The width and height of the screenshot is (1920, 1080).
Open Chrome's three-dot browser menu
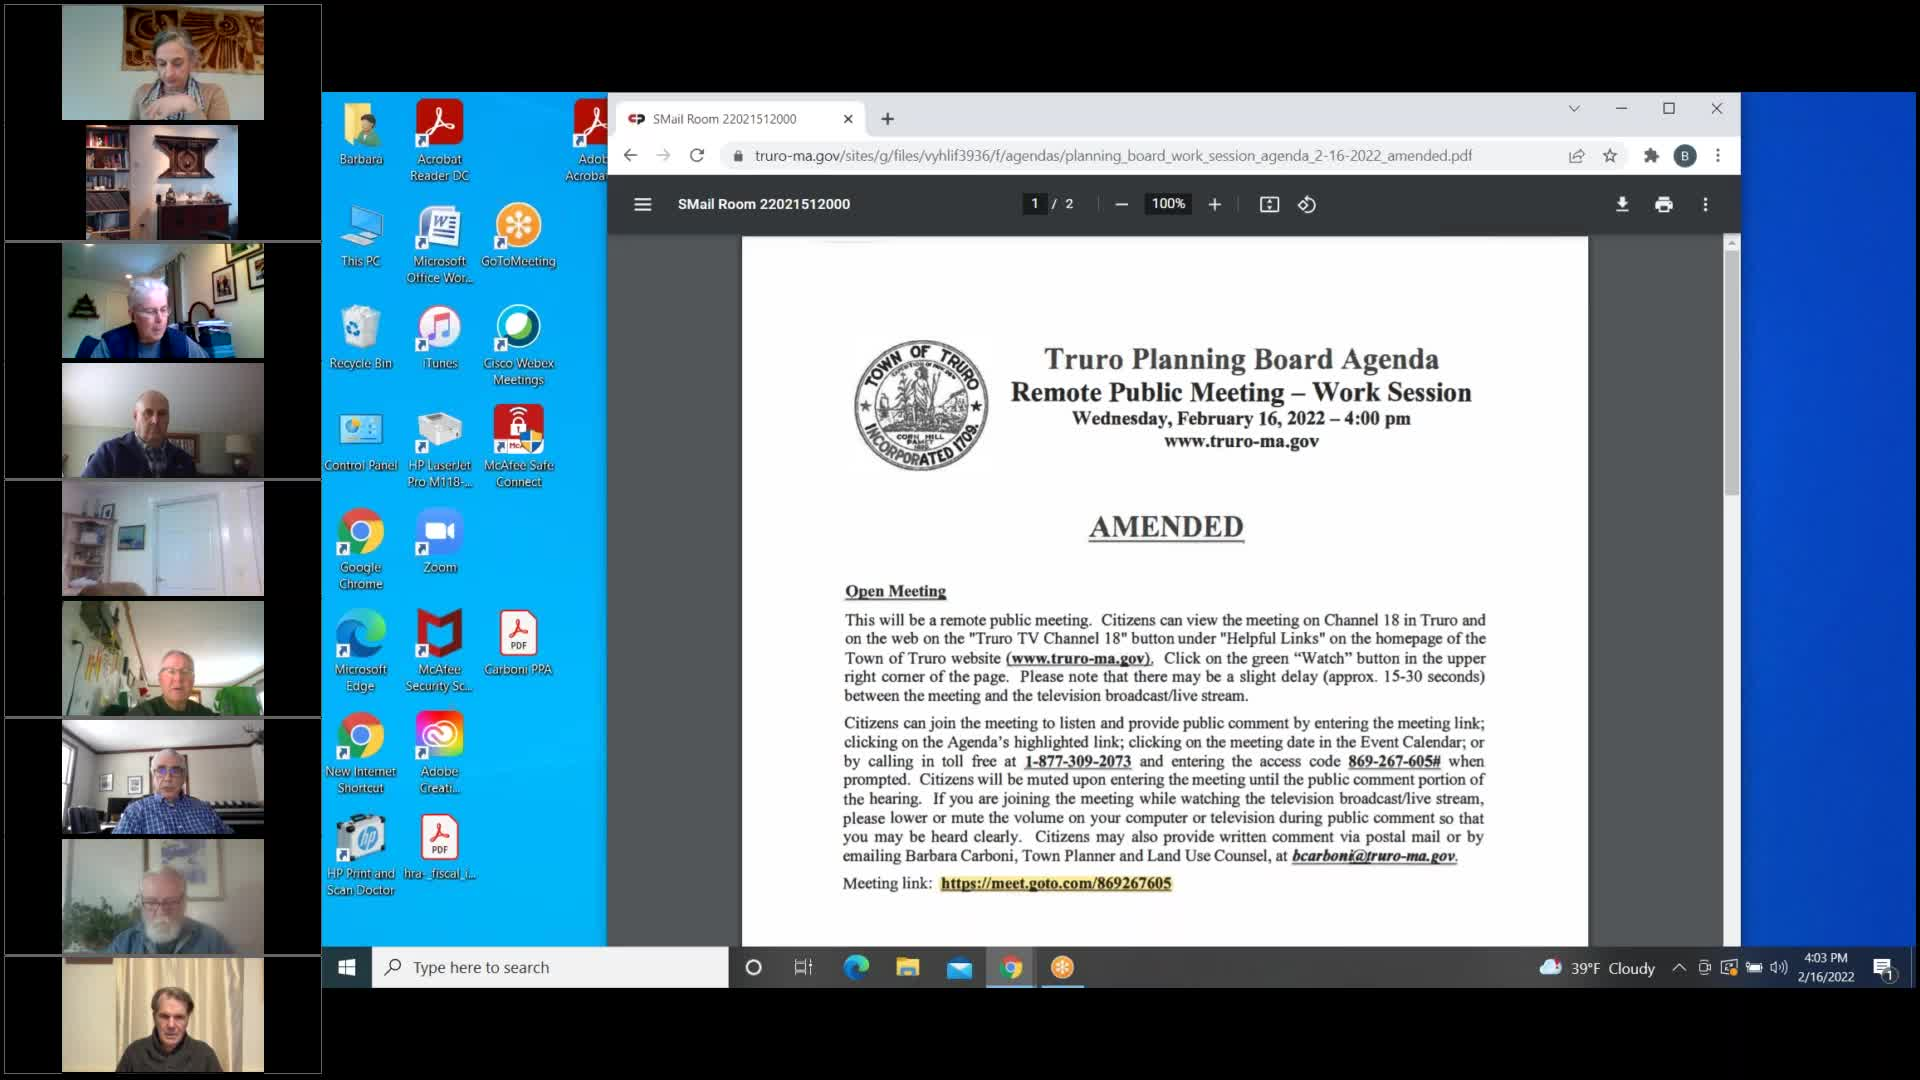coord(1718,156)
